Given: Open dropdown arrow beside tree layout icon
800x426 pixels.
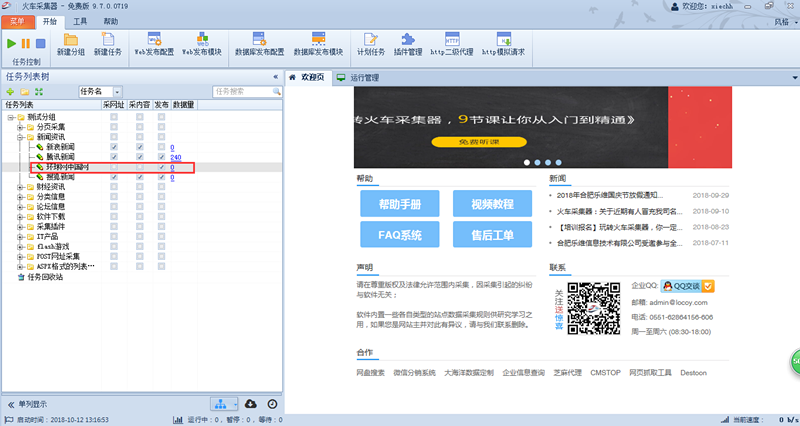Looking at the screenshot, I should tap(235, 404).
